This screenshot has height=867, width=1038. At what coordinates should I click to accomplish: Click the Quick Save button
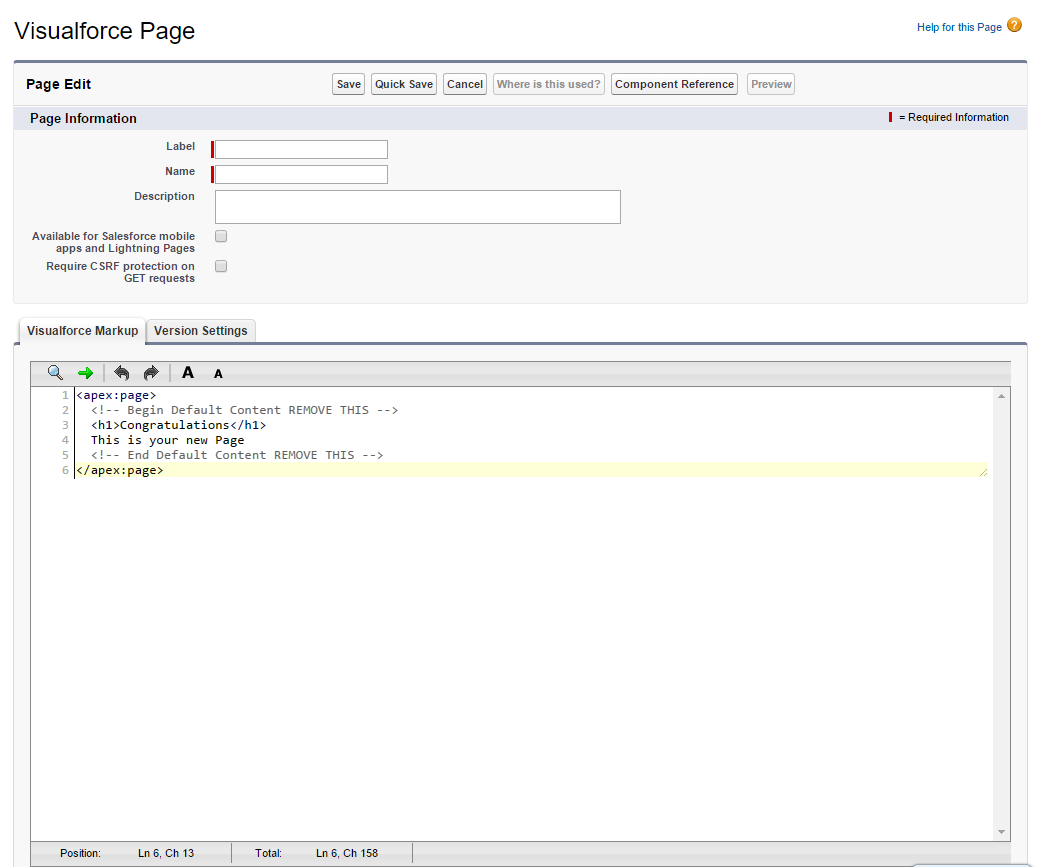click(x=404, y=85)
